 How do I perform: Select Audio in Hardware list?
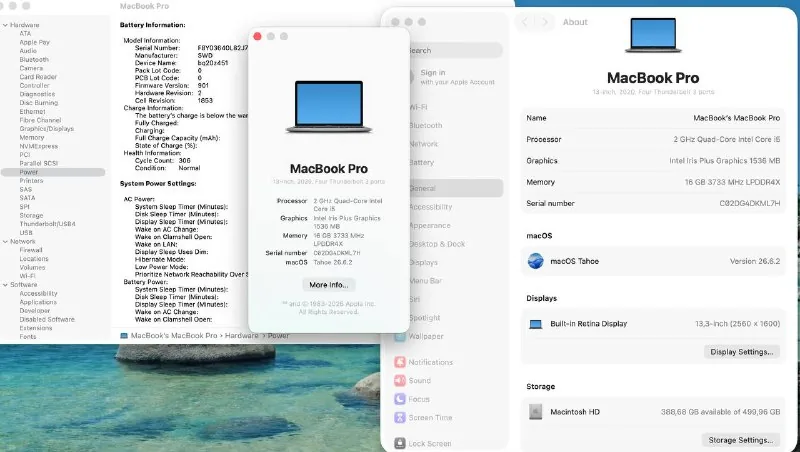point(28,51)
